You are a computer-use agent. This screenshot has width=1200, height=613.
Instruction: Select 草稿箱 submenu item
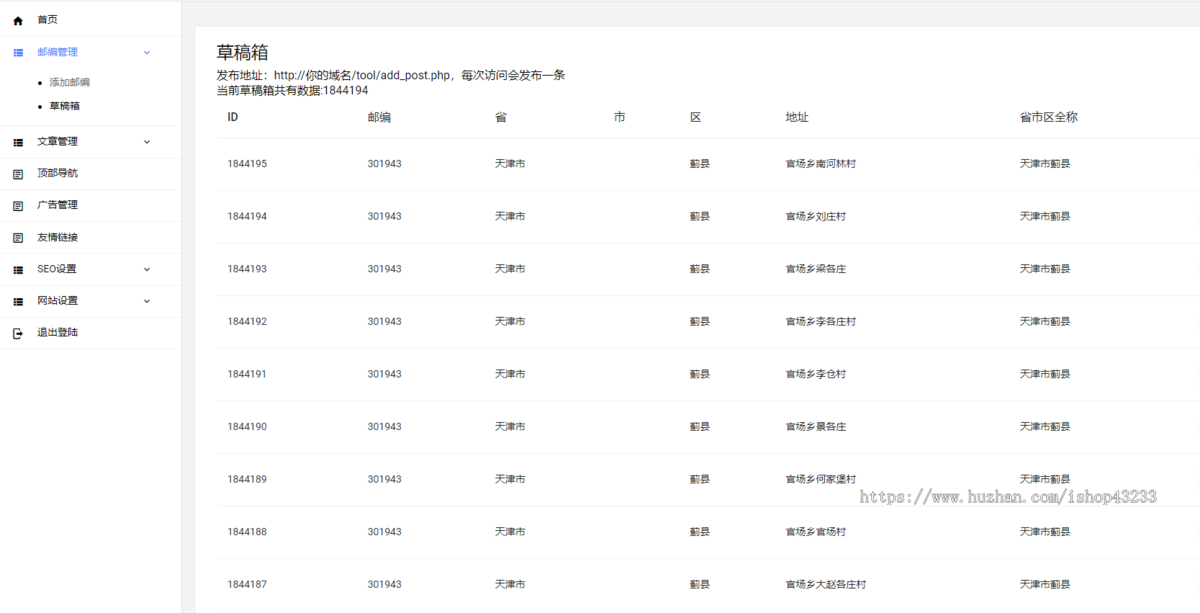click(64, 105)
